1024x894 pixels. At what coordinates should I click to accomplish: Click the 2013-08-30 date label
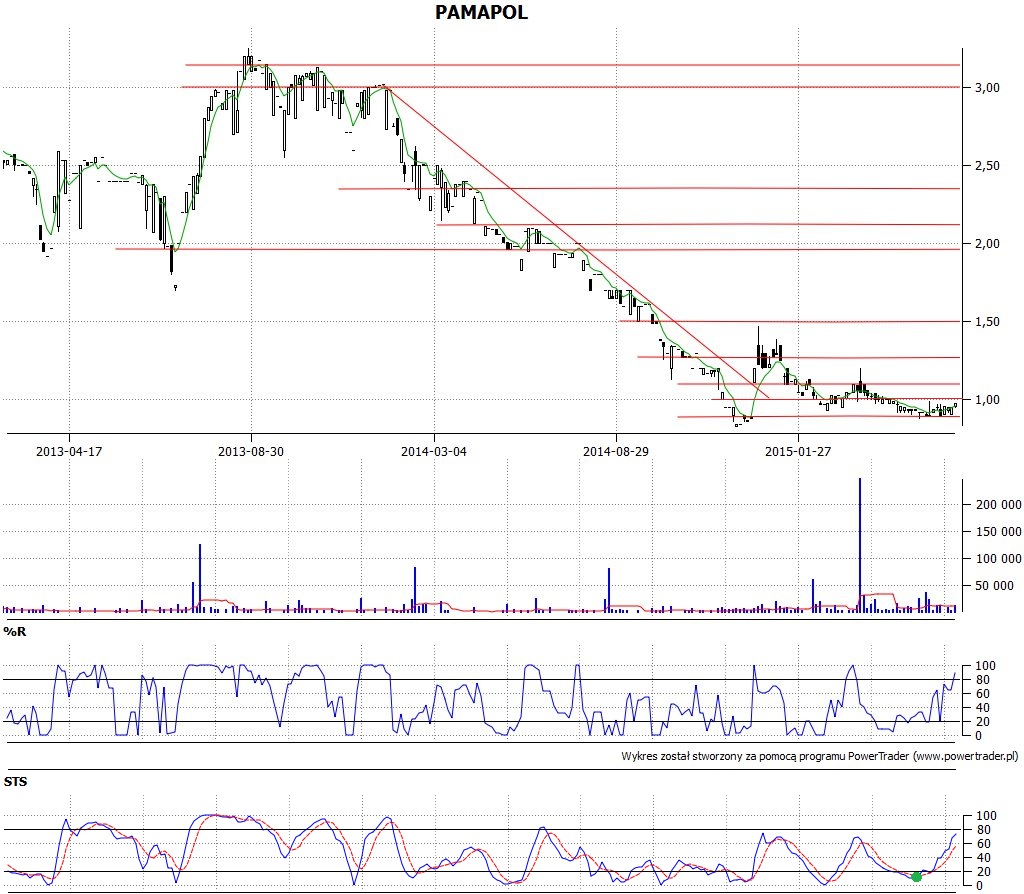[251, 451]
